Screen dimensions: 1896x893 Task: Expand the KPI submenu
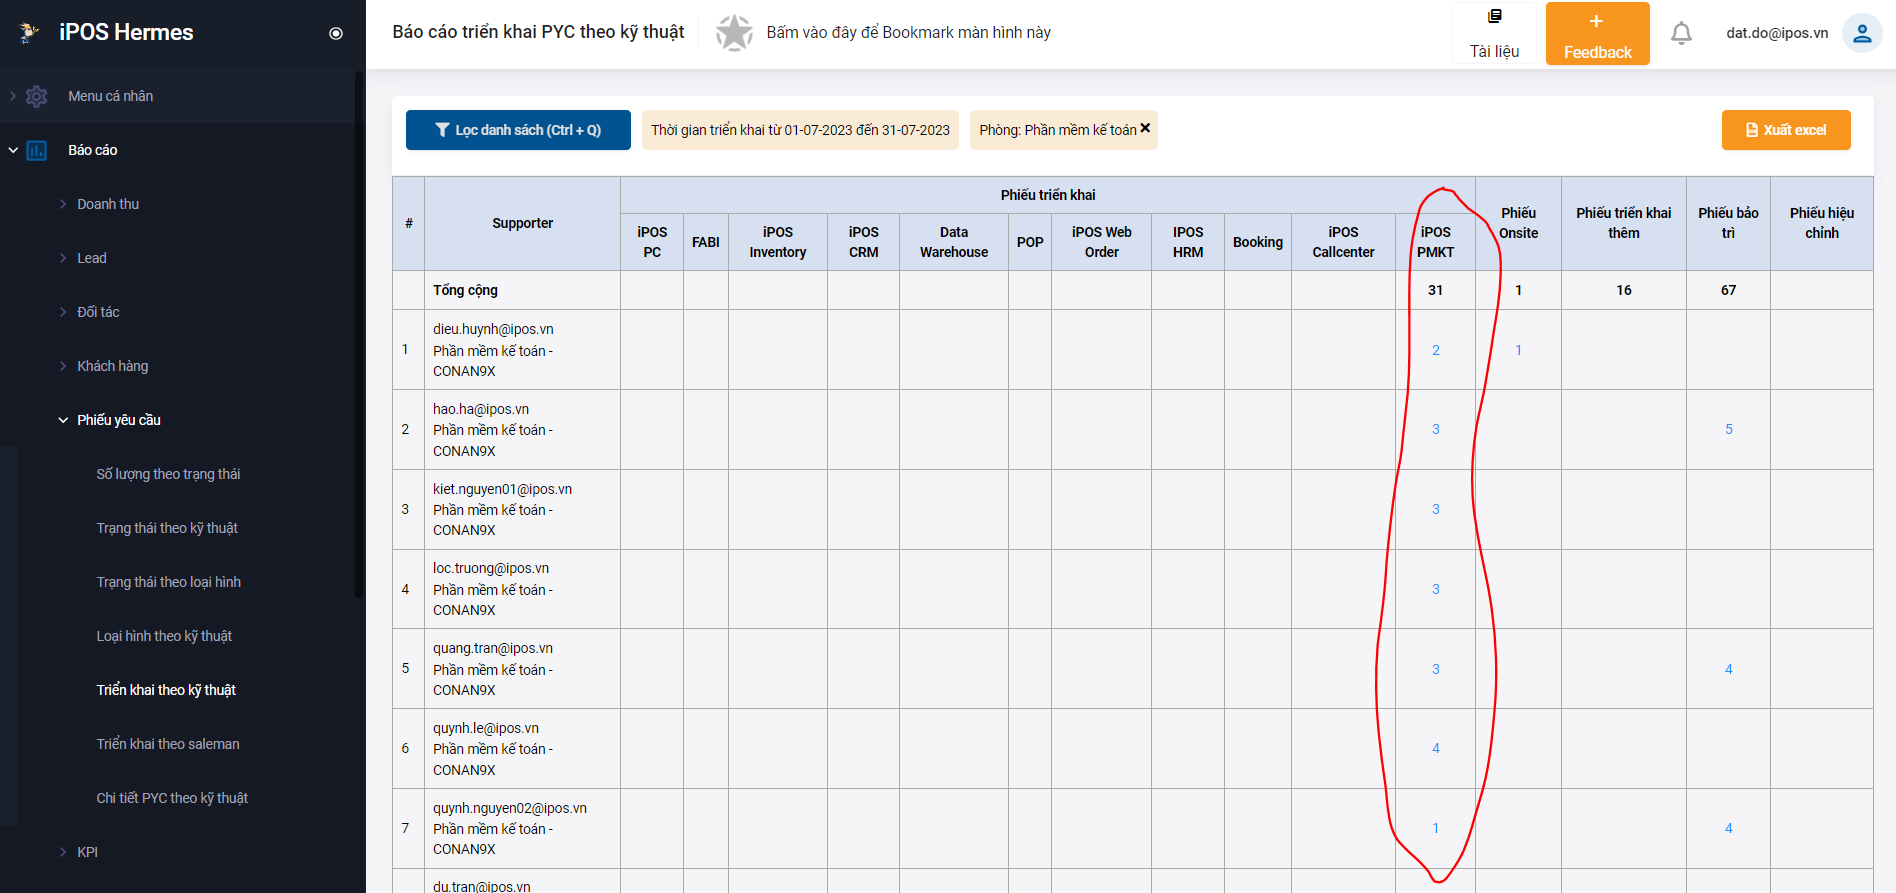tap(63, 852)
